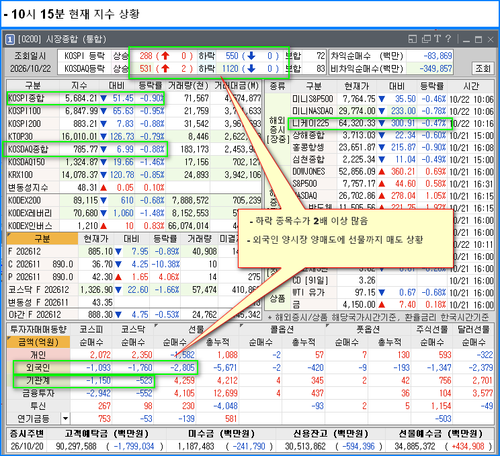The image size is (500, 456).
Task: Minimize the 시장종합 window
Action: tap(466, 40)
